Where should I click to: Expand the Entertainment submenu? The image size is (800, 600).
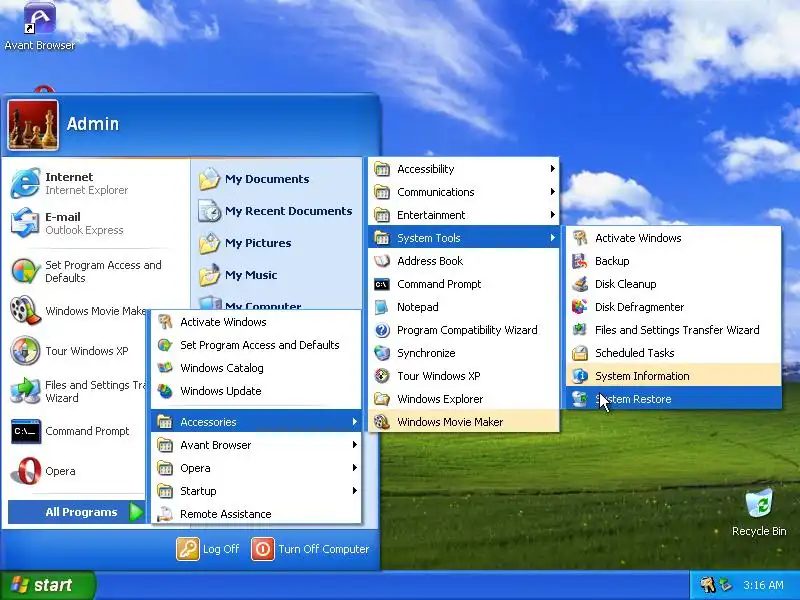(464, 215)
